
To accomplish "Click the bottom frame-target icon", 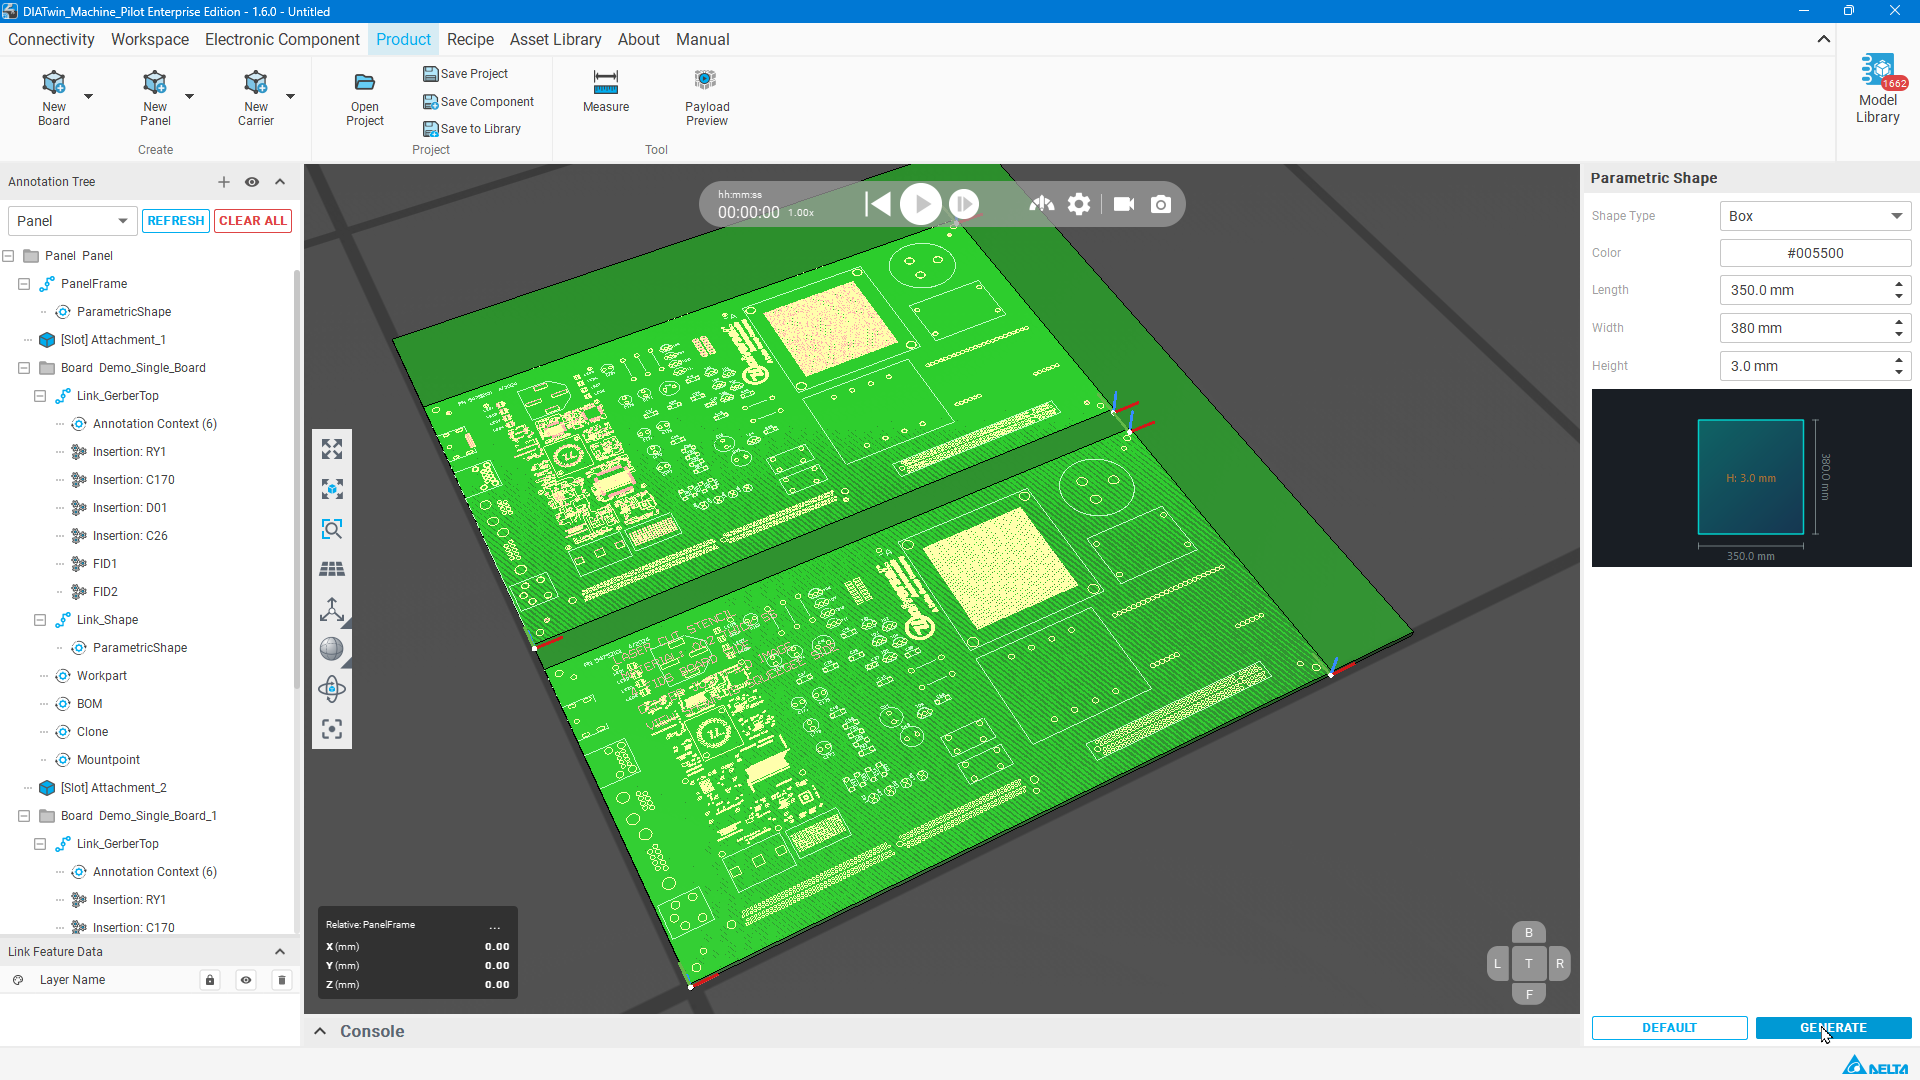I will (x=332, y=729).
